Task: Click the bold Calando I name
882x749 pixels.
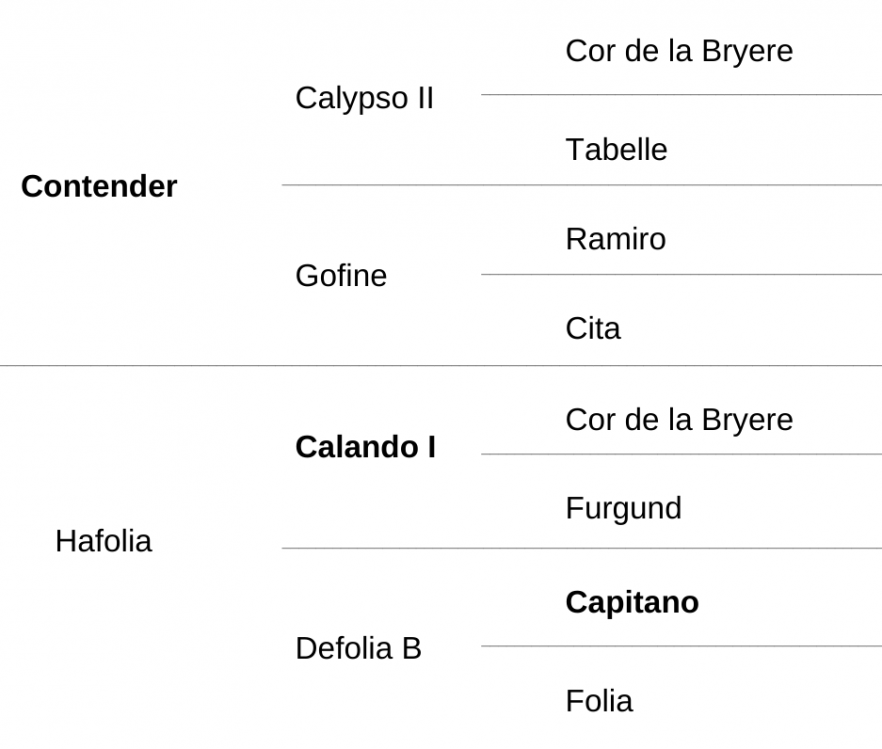Action: (366, 447)
